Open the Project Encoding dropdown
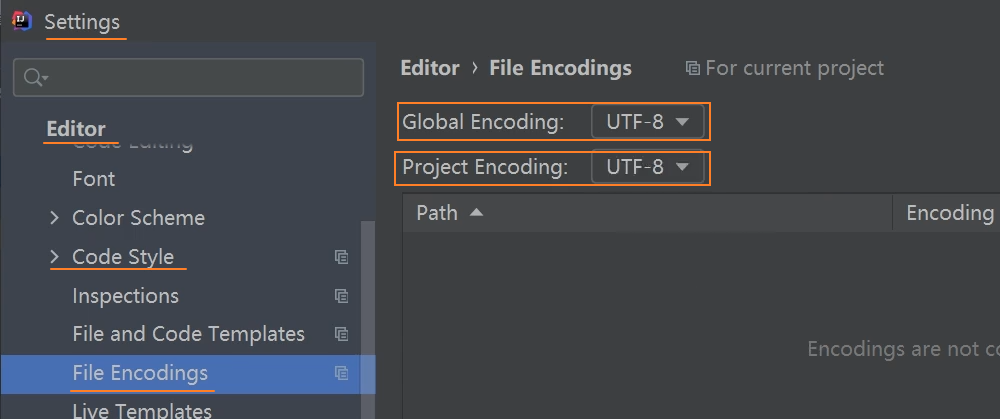The width and height of the screenshot is (1000, 419). [649, 167]
